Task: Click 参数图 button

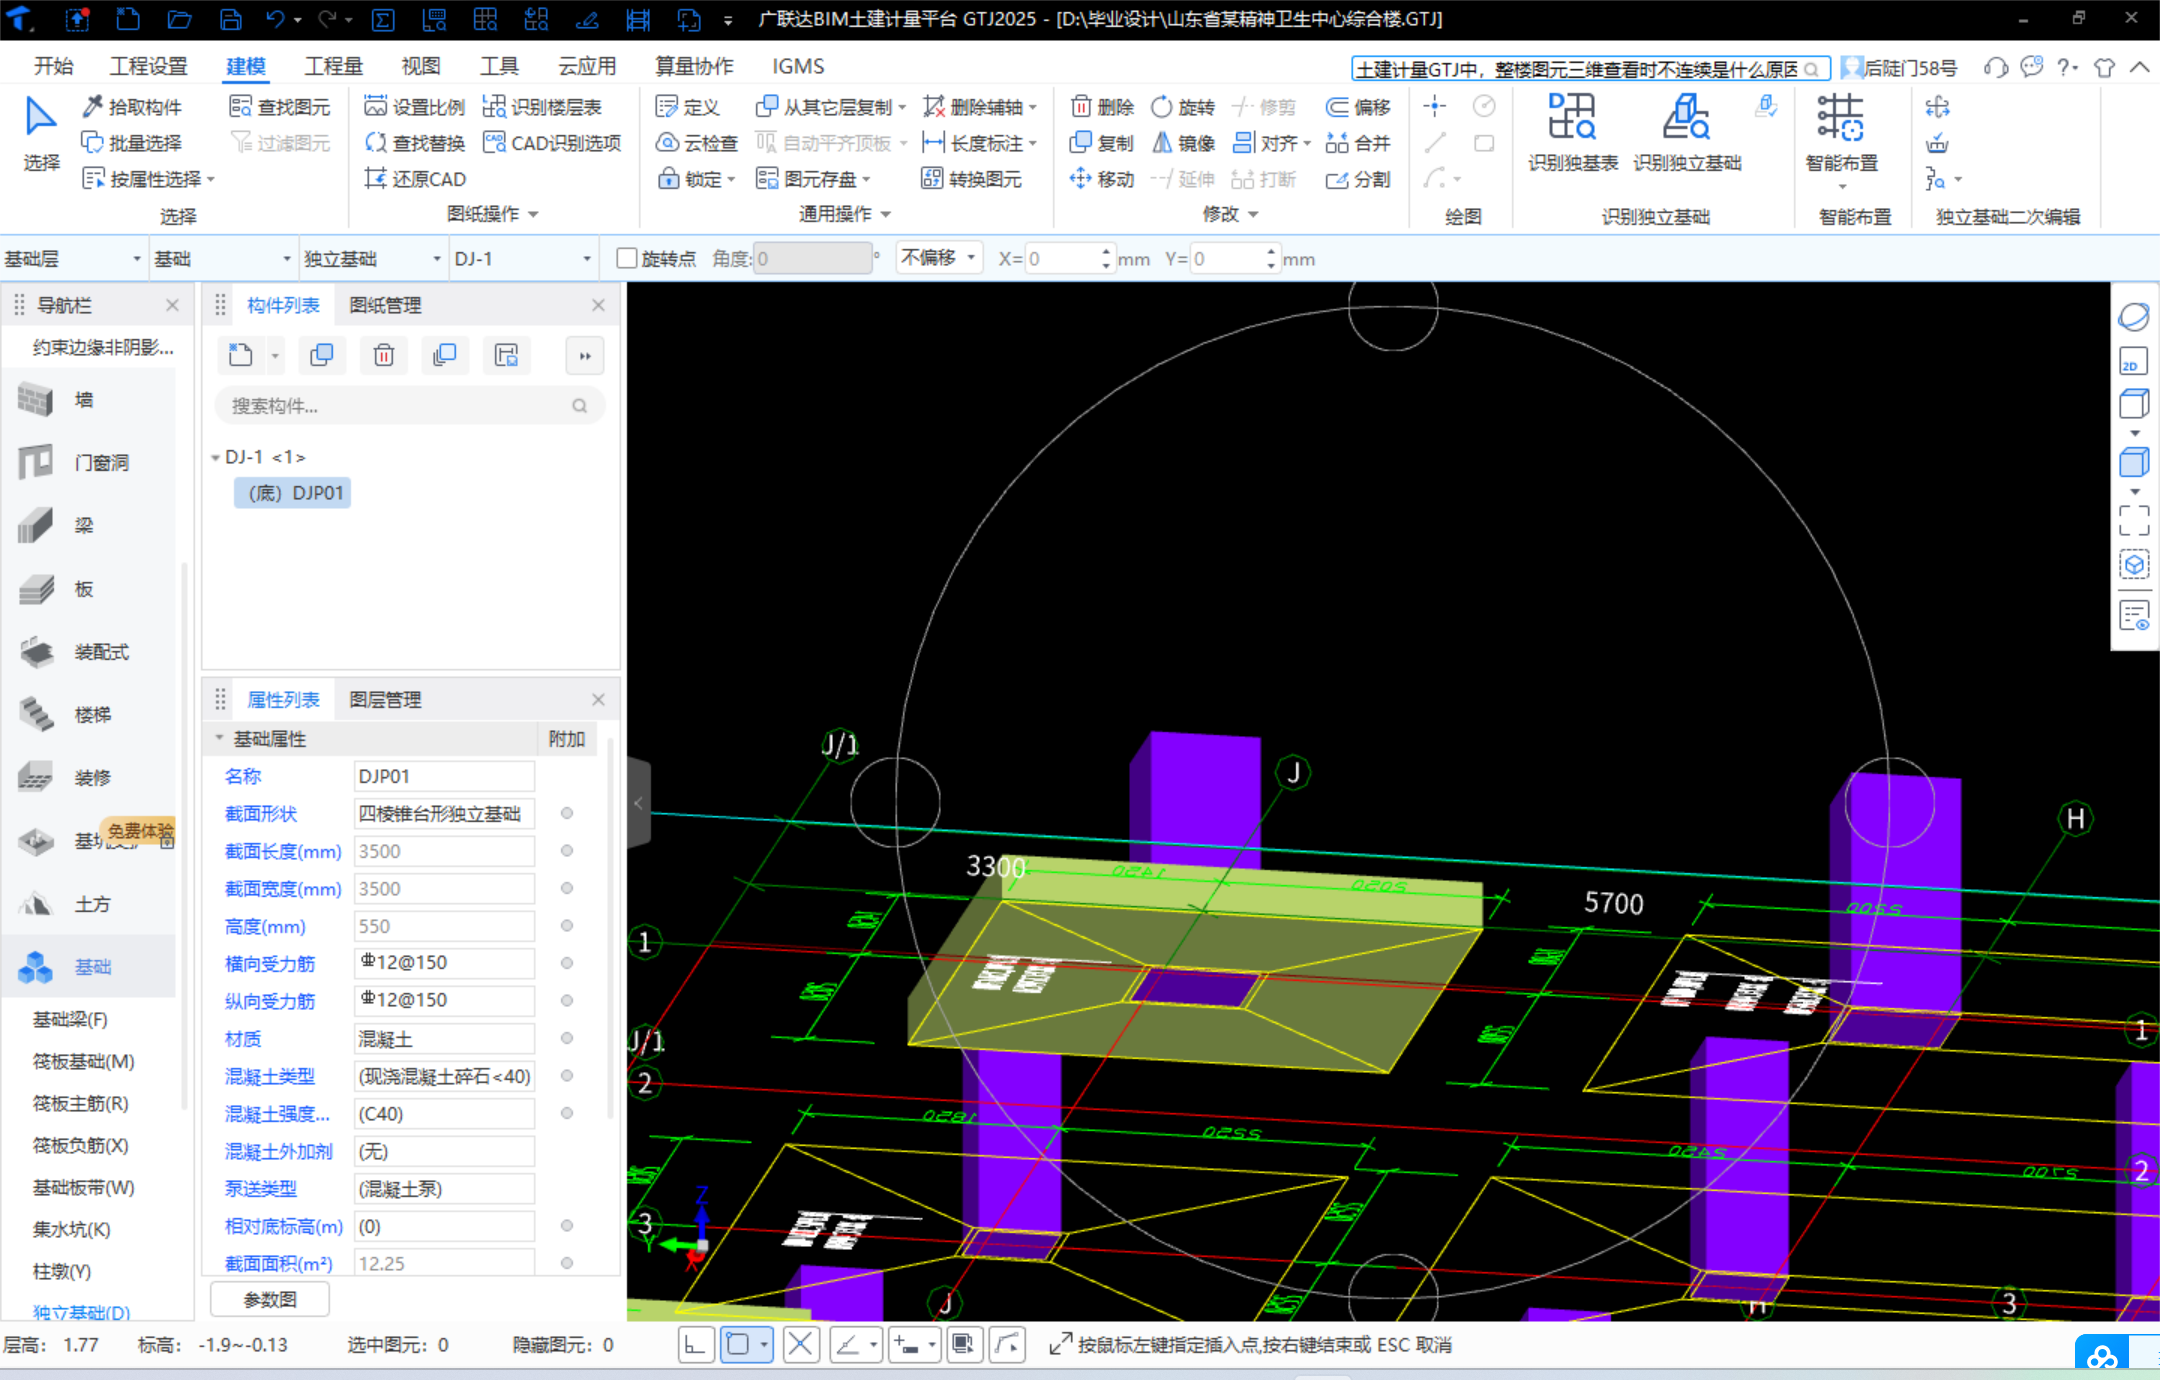Action: (270, 1299)
